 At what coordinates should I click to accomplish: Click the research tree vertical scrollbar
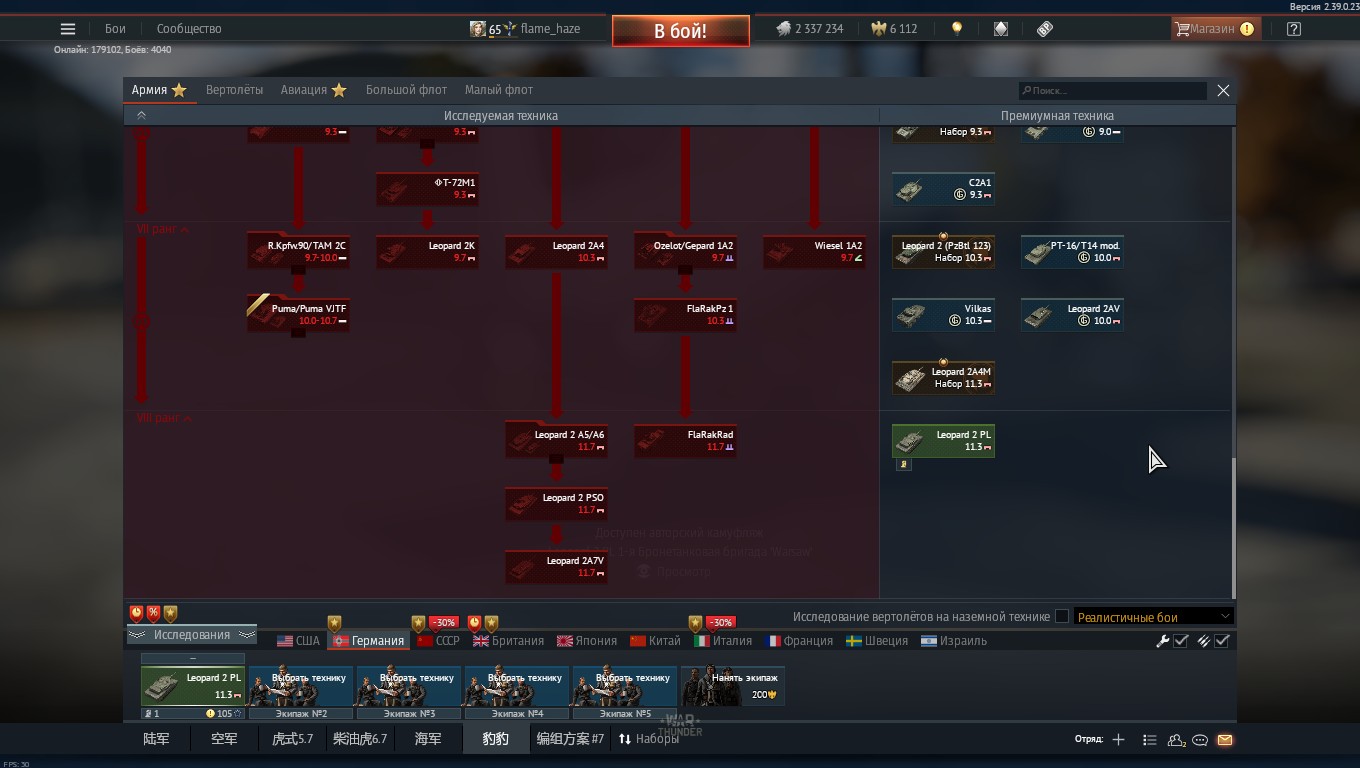(1234, 528)
